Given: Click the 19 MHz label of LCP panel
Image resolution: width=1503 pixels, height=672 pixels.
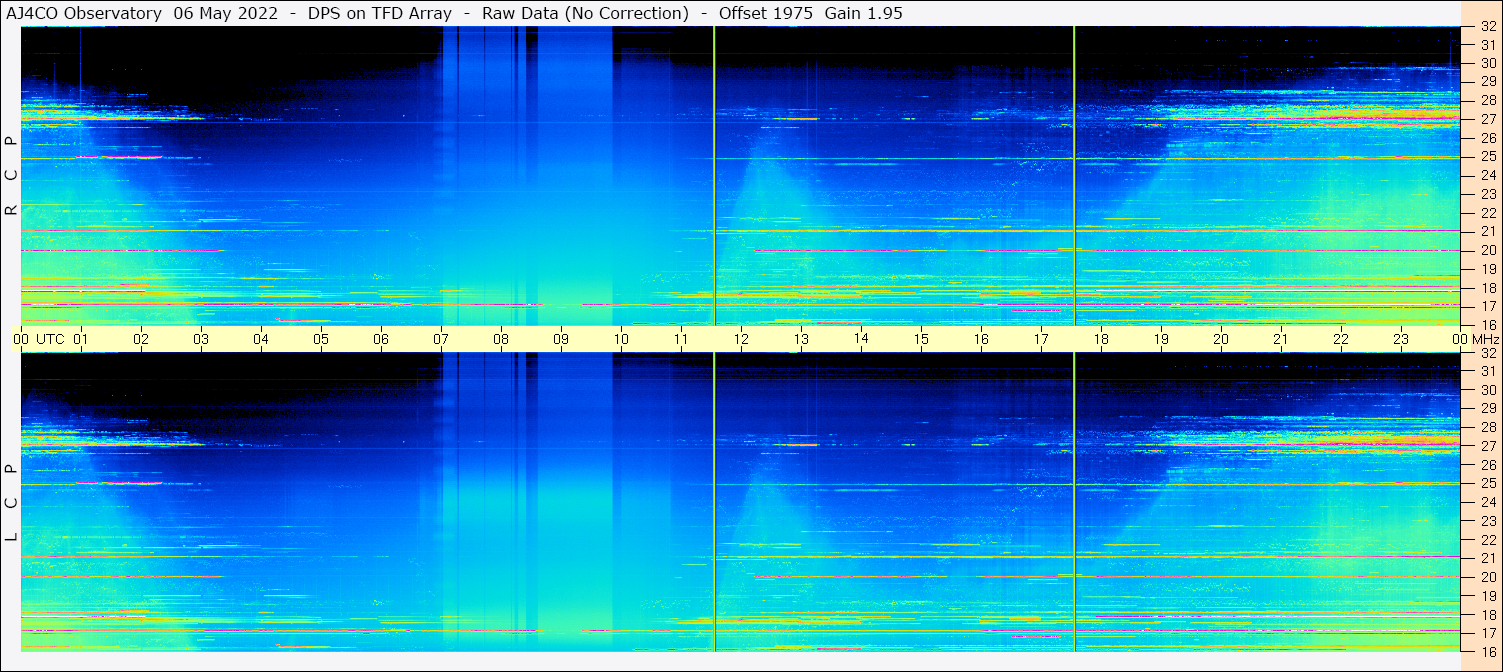Looking at the screenshot, I should click(1488, 596).
